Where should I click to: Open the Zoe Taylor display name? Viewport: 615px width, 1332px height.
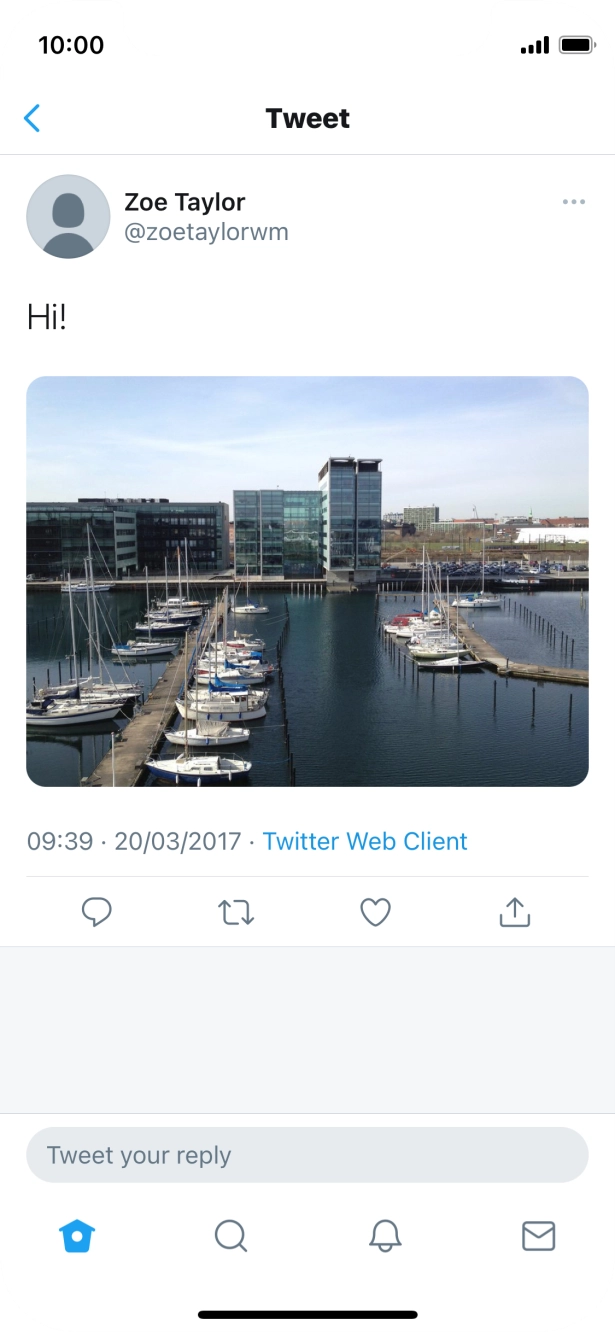click(x=185, y=202)
